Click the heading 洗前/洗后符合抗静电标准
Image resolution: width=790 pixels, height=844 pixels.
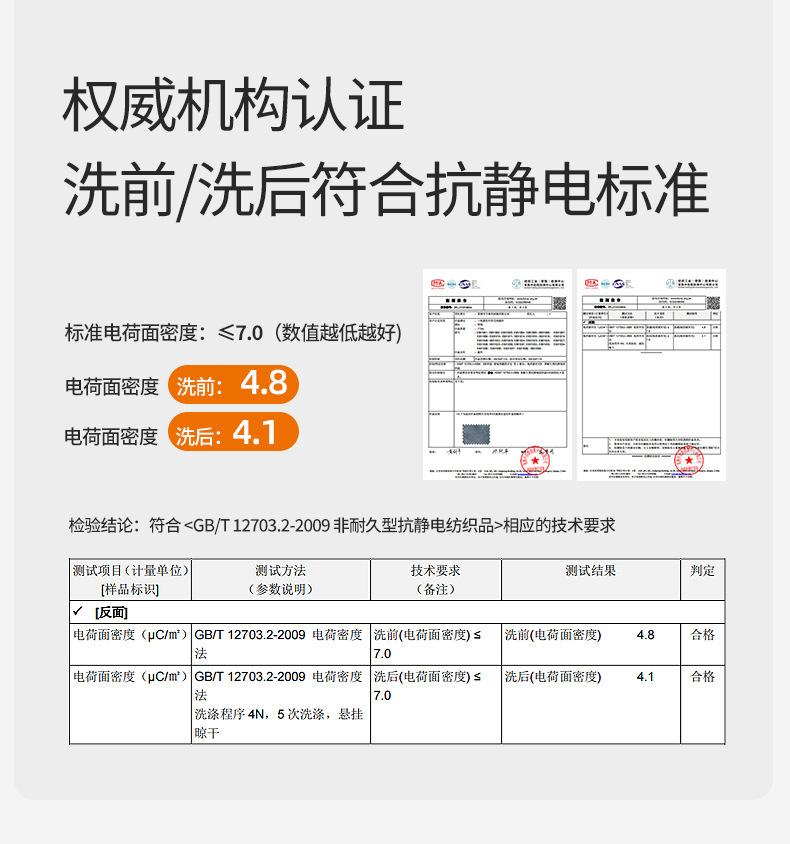coord(385,189)
